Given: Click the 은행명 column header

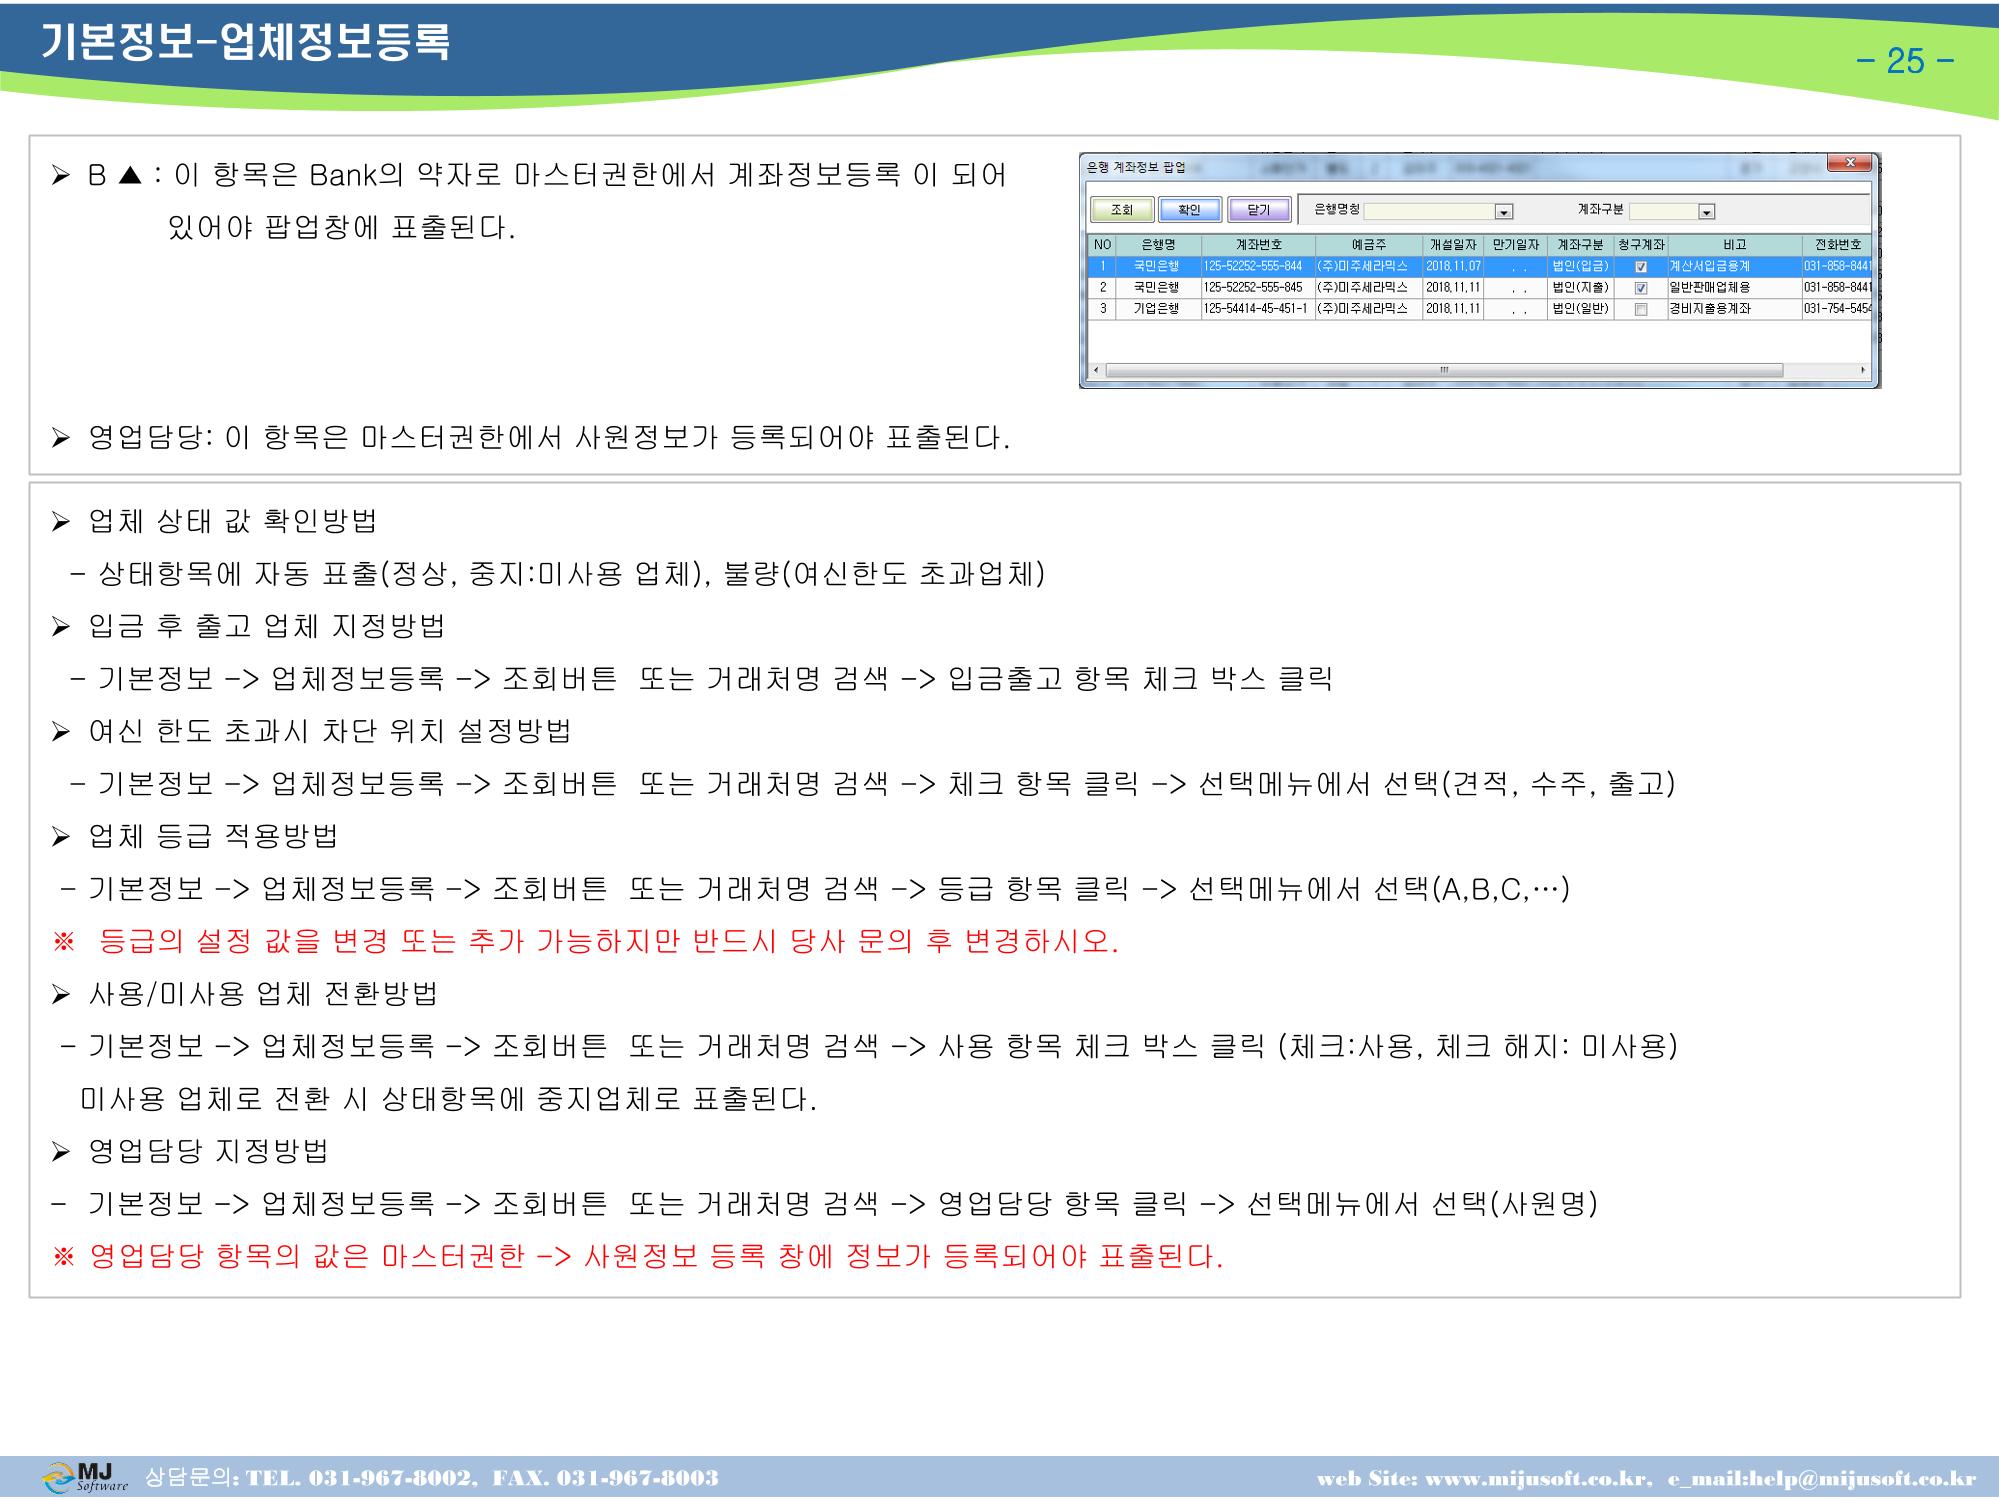Looking at the screenshot, I should point(1158,245).
